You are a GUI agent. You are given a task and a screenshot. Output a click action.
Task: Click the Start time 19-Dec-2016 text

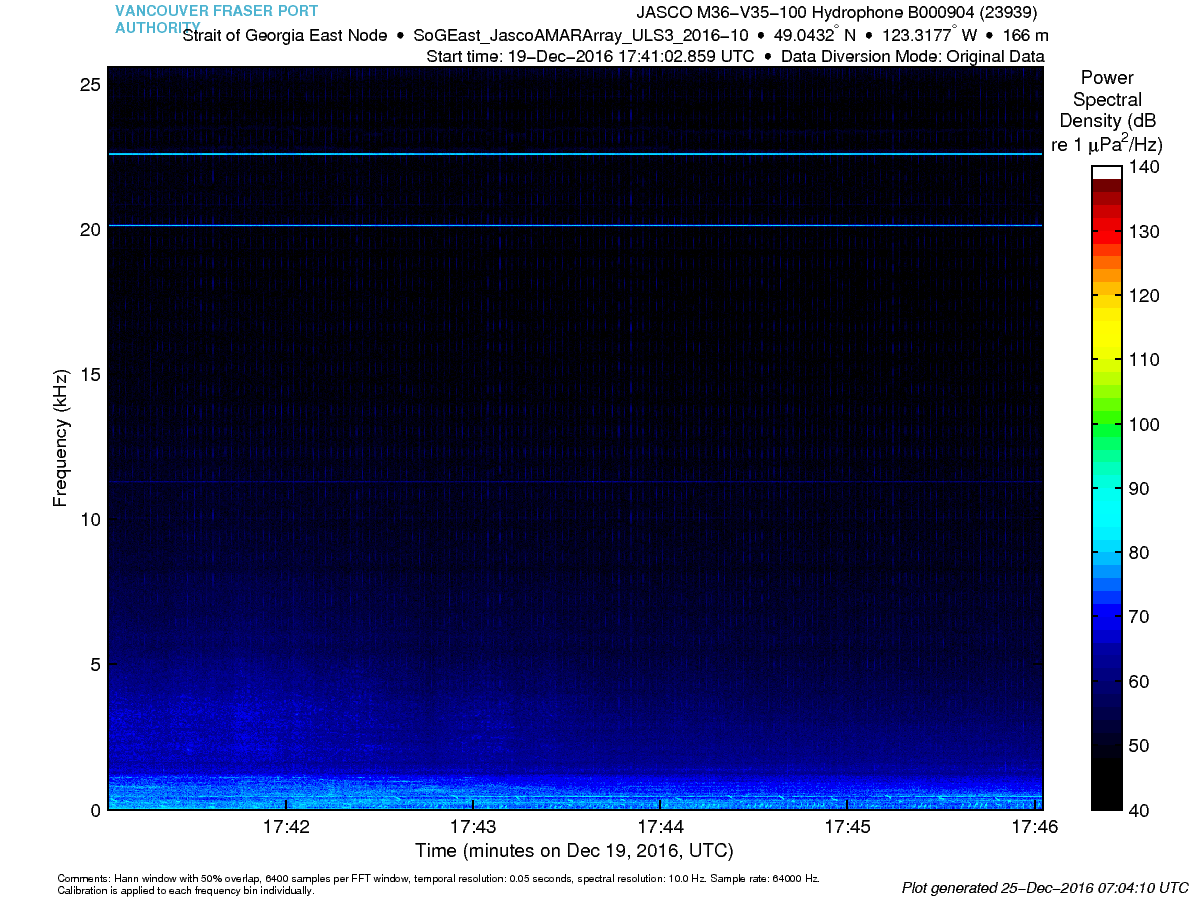click(x=590, y=56)
